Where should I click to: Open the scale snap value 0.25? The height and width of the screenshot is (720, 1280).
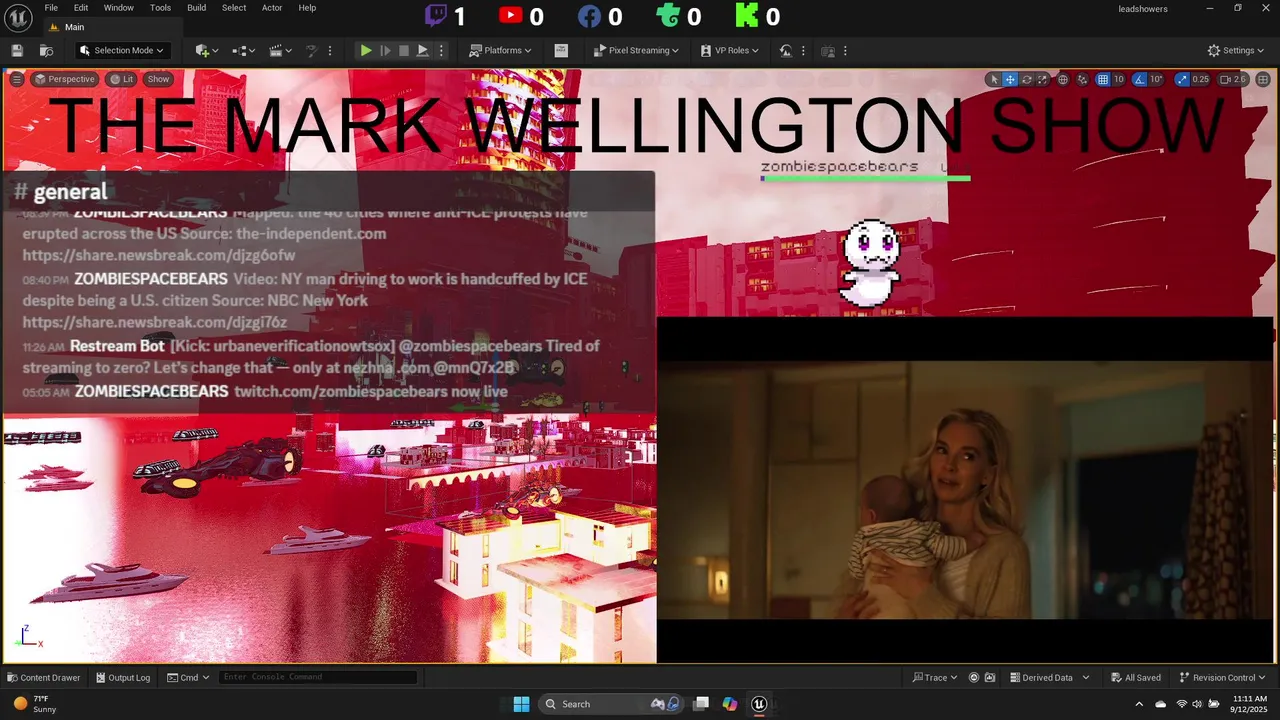pyautogui.click(x=1200, y=79)
